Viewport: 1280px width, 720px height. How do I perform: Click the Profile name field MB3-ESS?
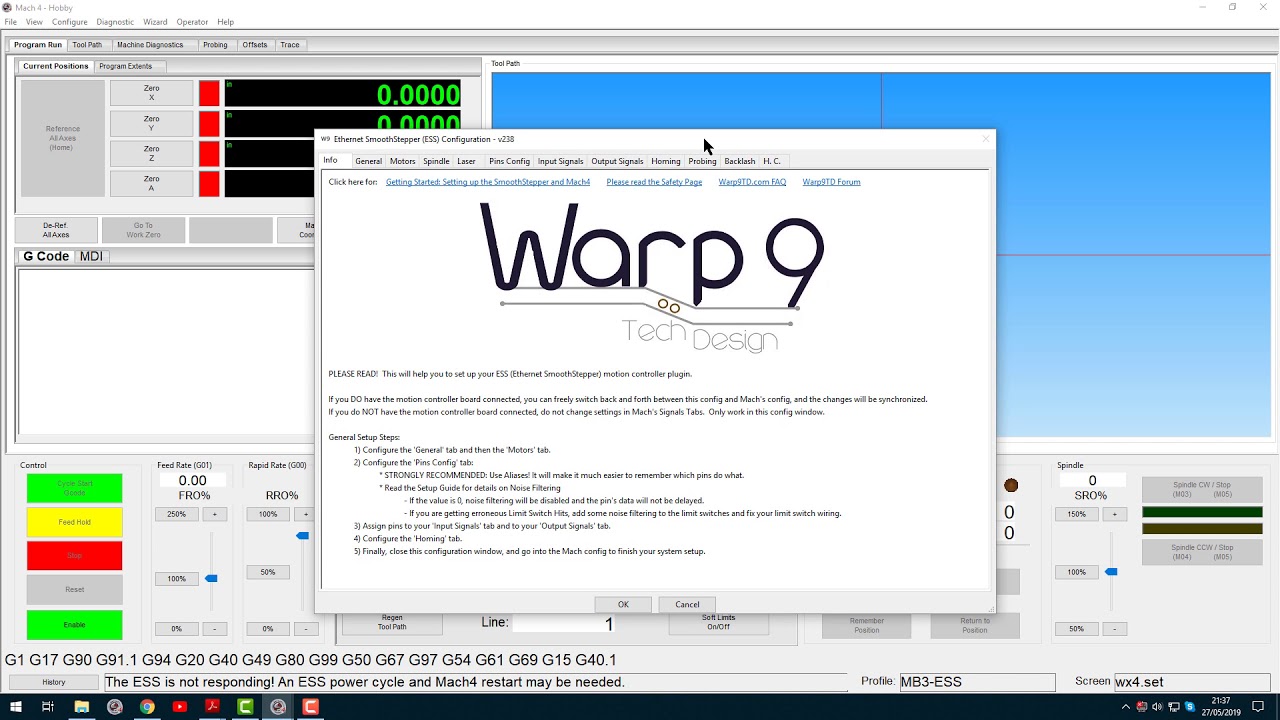click(x=977, y=682)
